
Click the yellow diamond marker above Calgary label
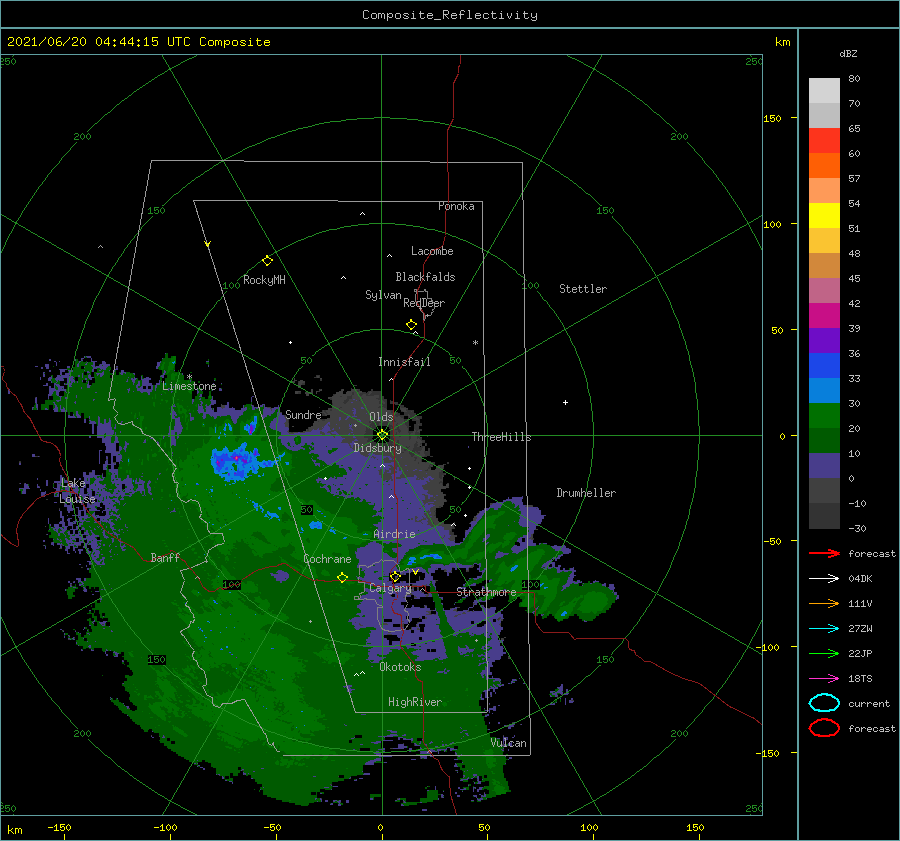(395, 576)
